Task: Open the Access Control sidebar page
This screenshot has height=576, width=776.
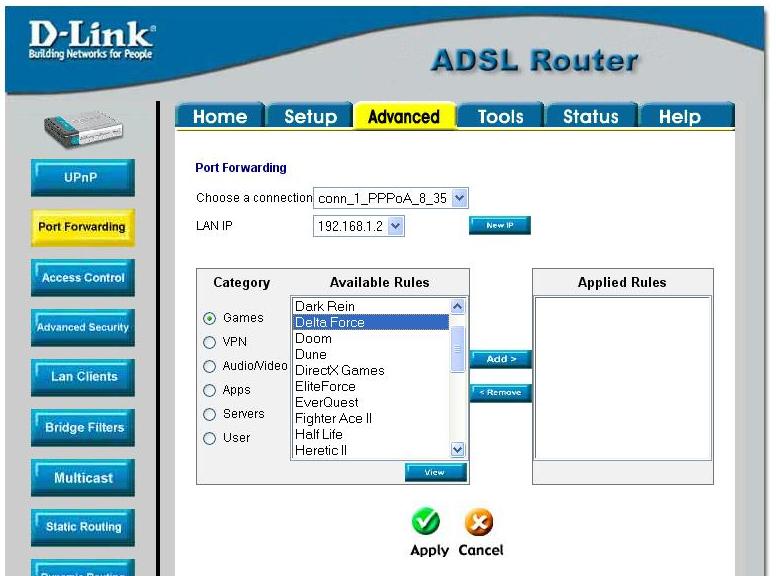Action: tap(83, 278)
